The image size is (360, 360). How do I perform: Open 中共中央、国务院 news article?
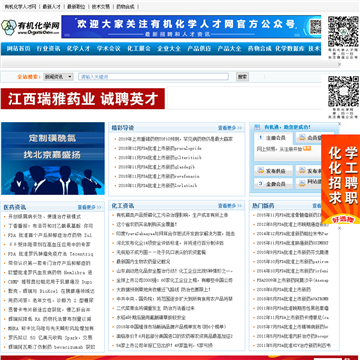pos(174,299)
